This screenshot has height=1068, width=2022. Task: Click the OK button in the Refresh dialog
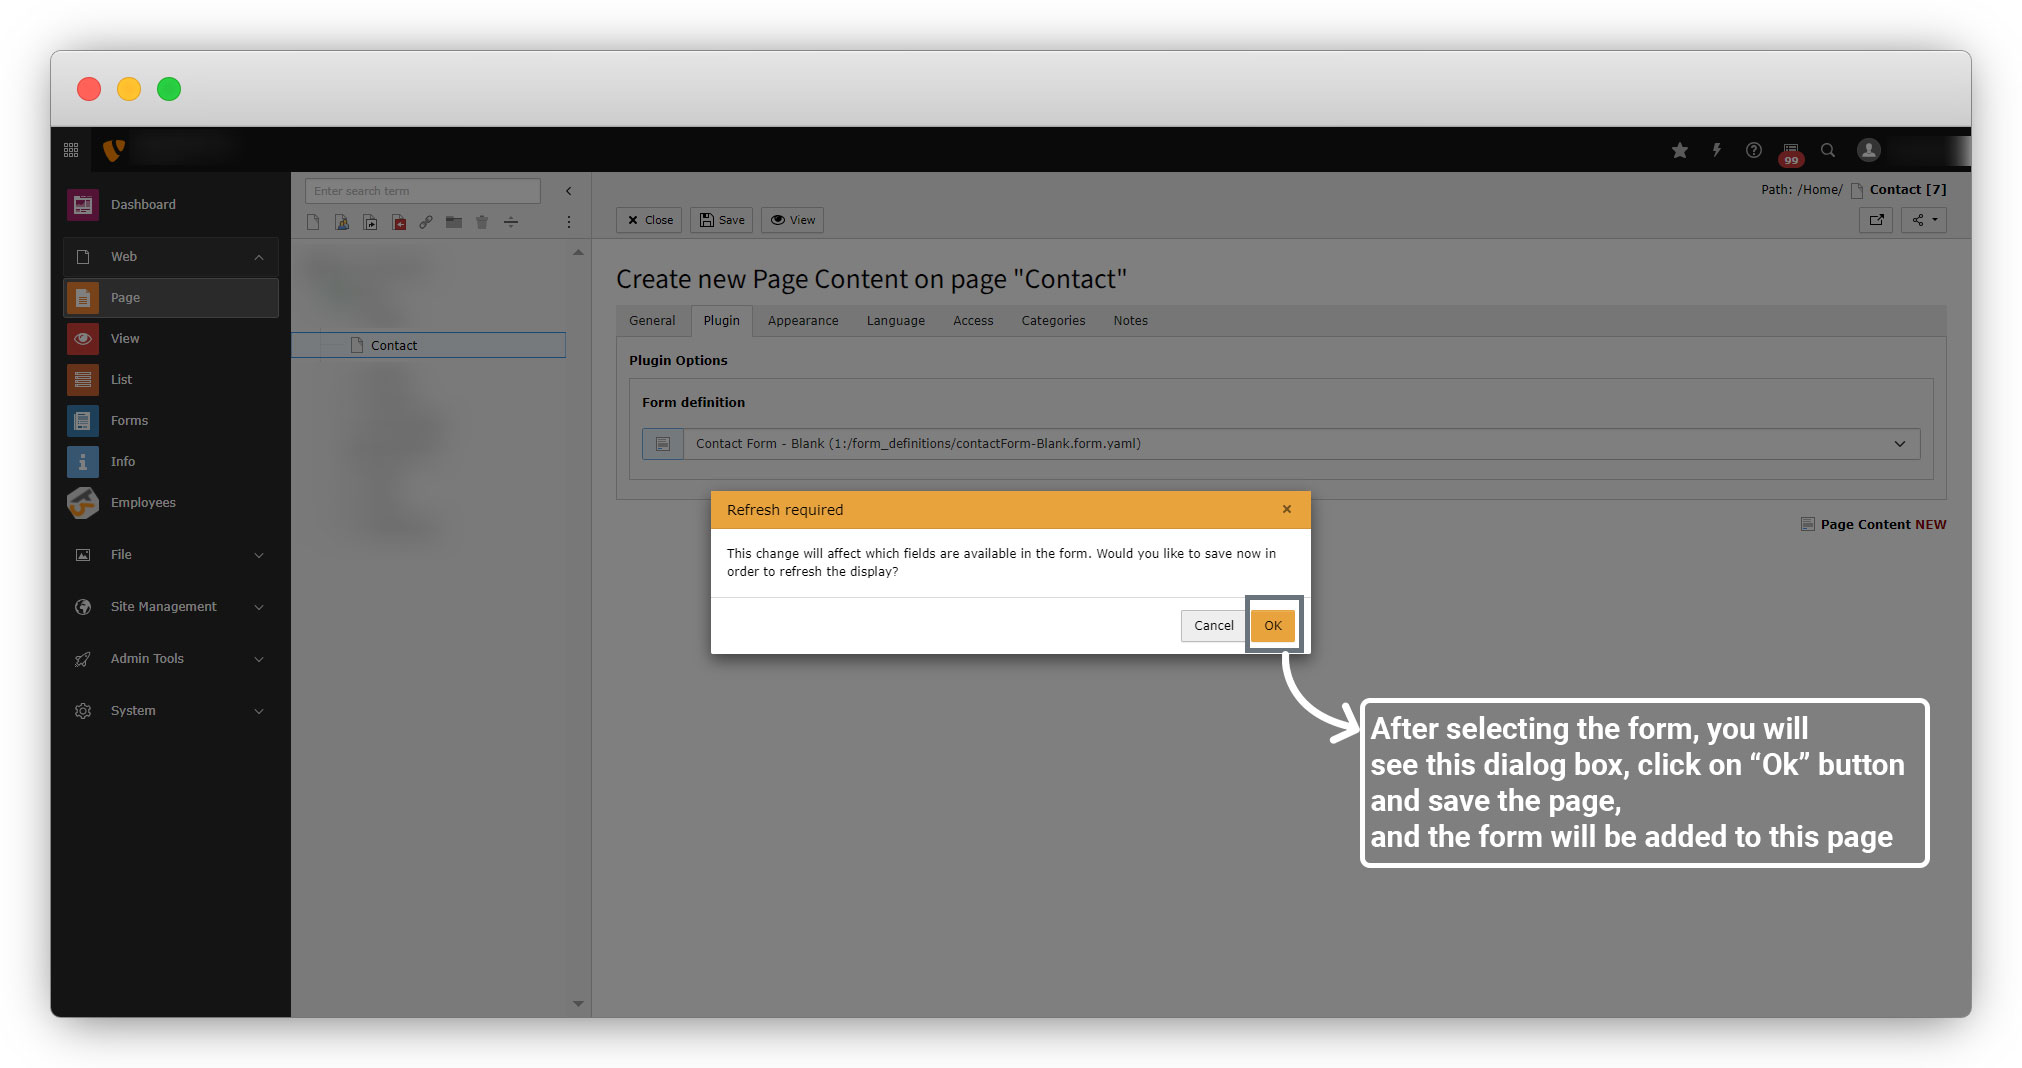point(1272,625)
